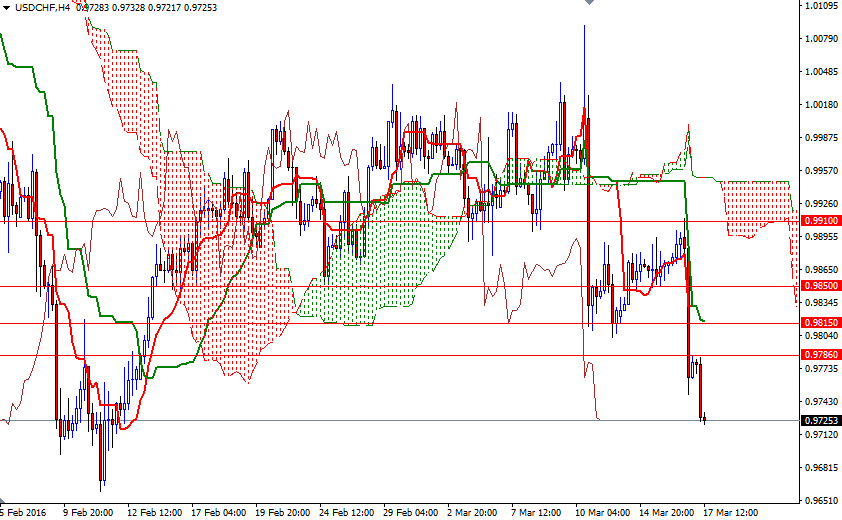Click the 0.97860 red price level label
Image resolution: width=842 pixels, height=520 pixels.
pyautogui.click(x=821, y=355)
